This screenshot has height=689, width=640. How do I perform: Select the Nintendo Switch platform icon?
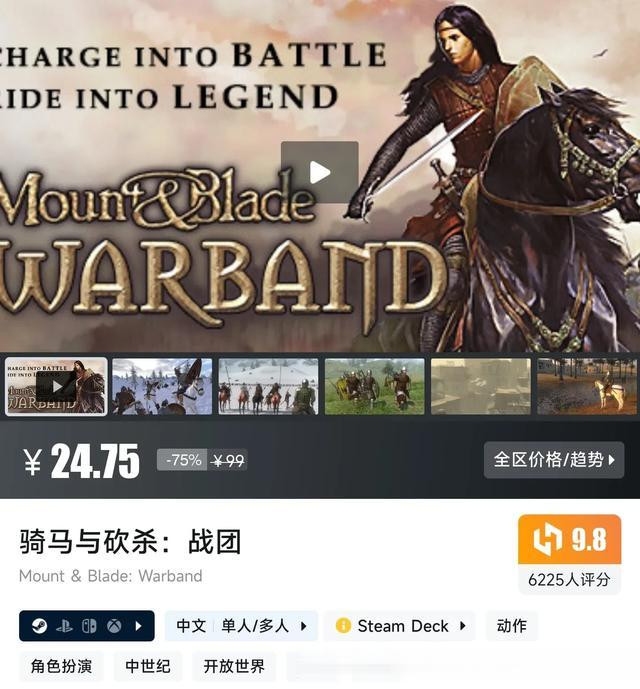click(89, 625)
